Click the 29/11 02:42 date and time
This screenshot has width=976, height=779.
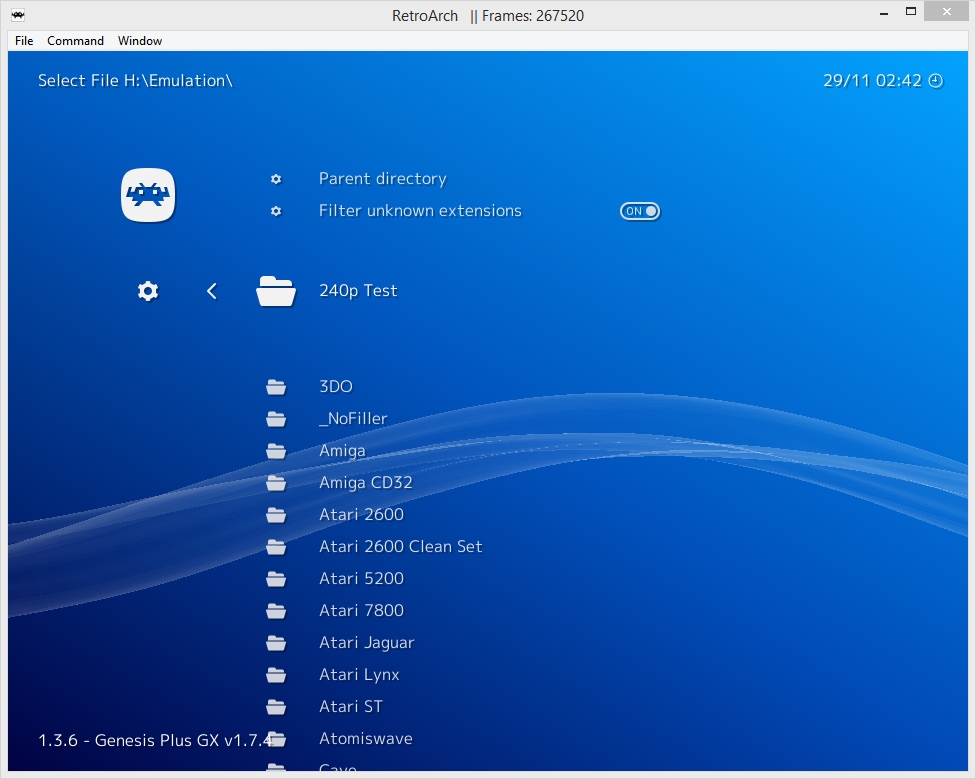(872, 81)
